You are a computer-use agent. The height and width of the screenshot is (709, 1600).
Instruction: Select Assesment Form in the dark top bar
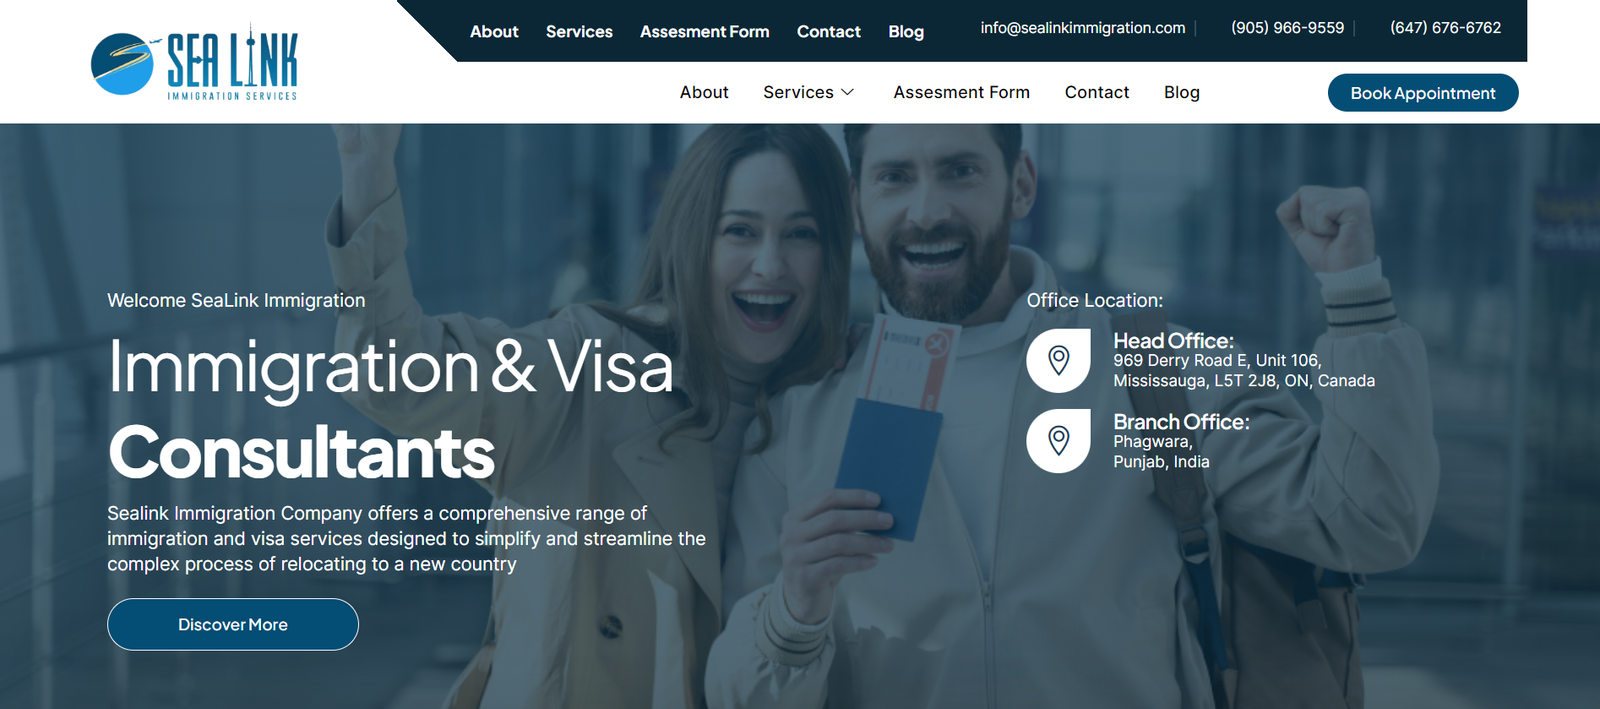[705, 32]
